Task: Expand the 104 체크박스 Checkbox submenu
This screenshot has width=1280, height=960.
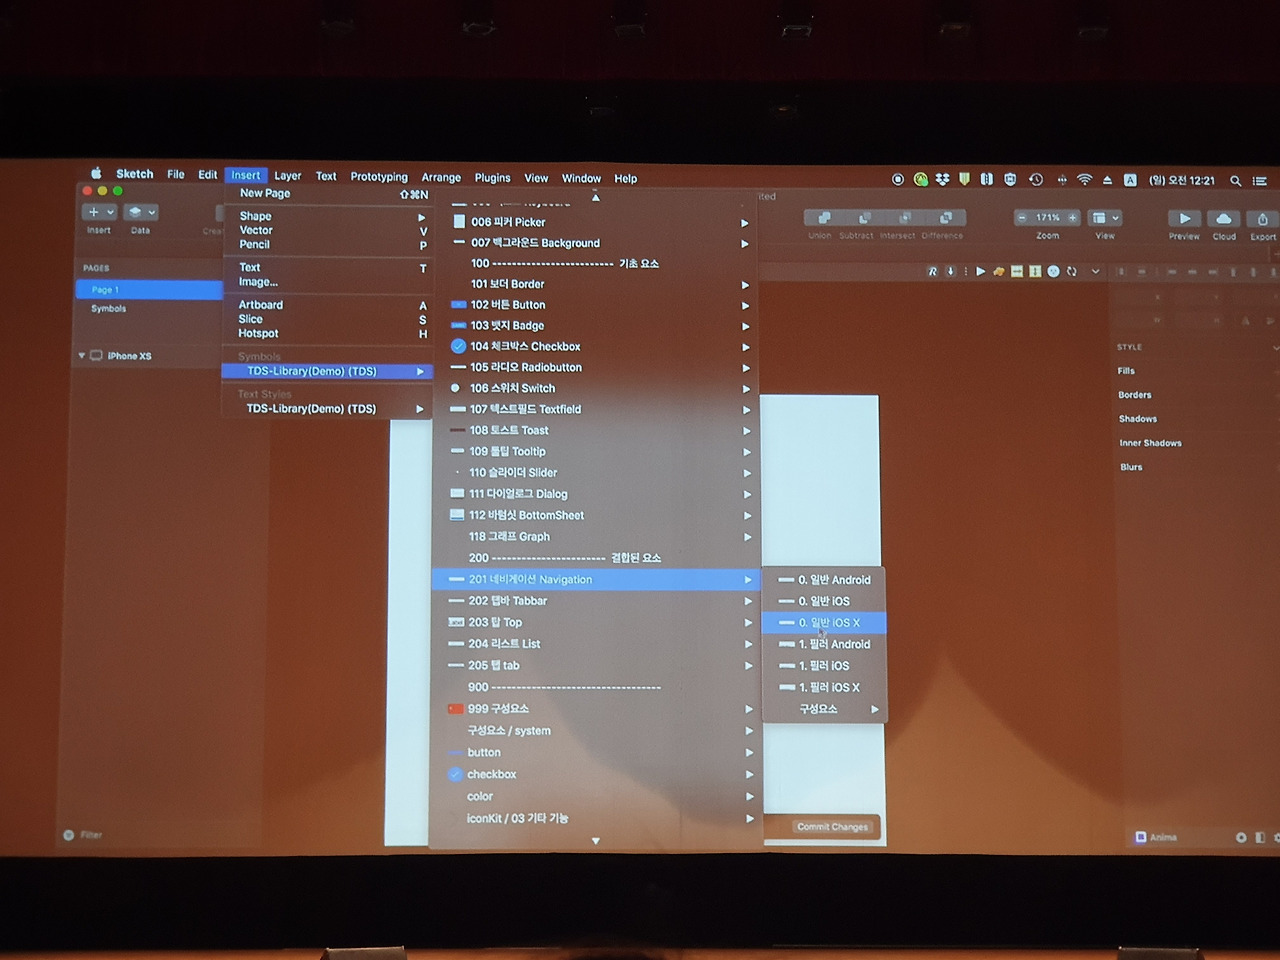Action: coord(745,347)
